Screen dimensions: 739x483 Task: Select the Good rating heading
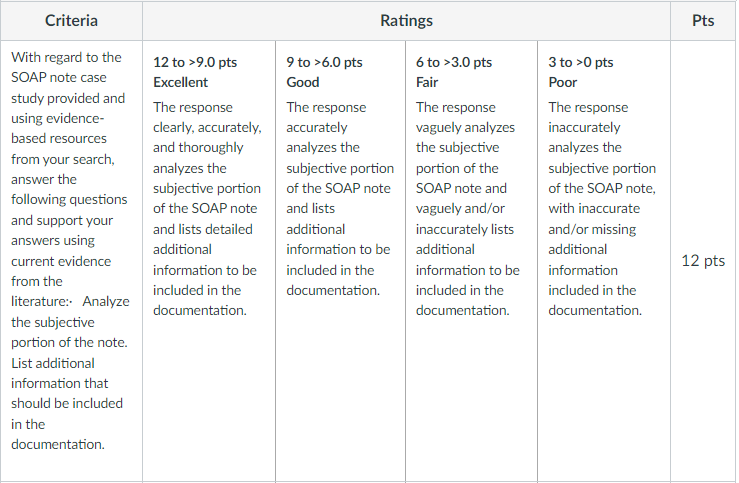click(x=303, y=82)
